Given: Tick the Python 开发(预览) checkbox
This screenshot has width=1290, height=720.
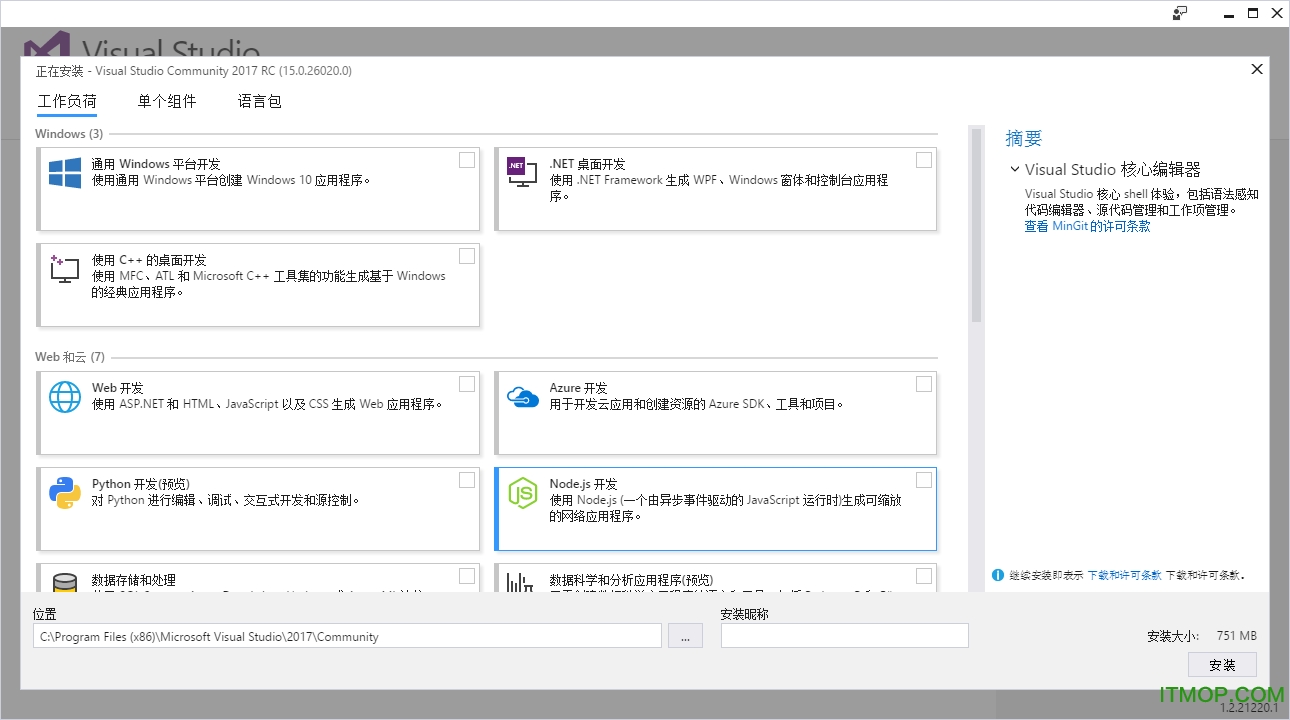Looking at the screenshot, I should 467,480.
